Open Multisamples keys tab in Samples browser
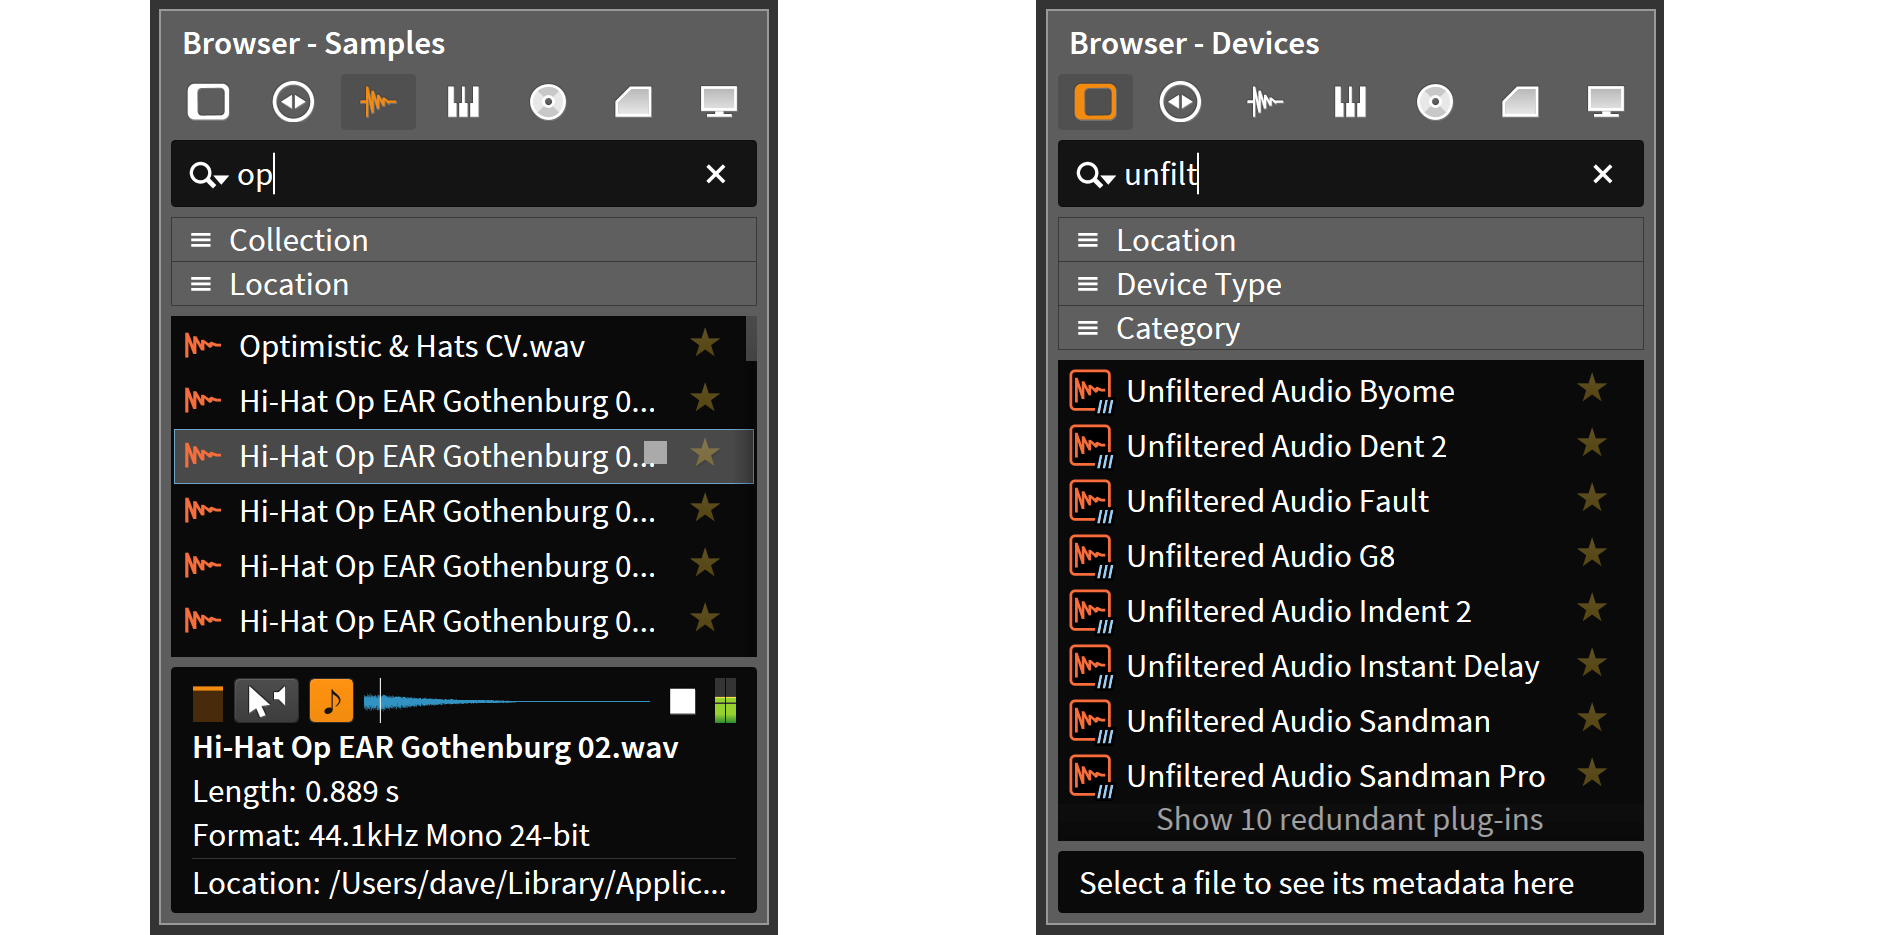This screenshot has height=935, width=1880. click(x=463, y=102)
